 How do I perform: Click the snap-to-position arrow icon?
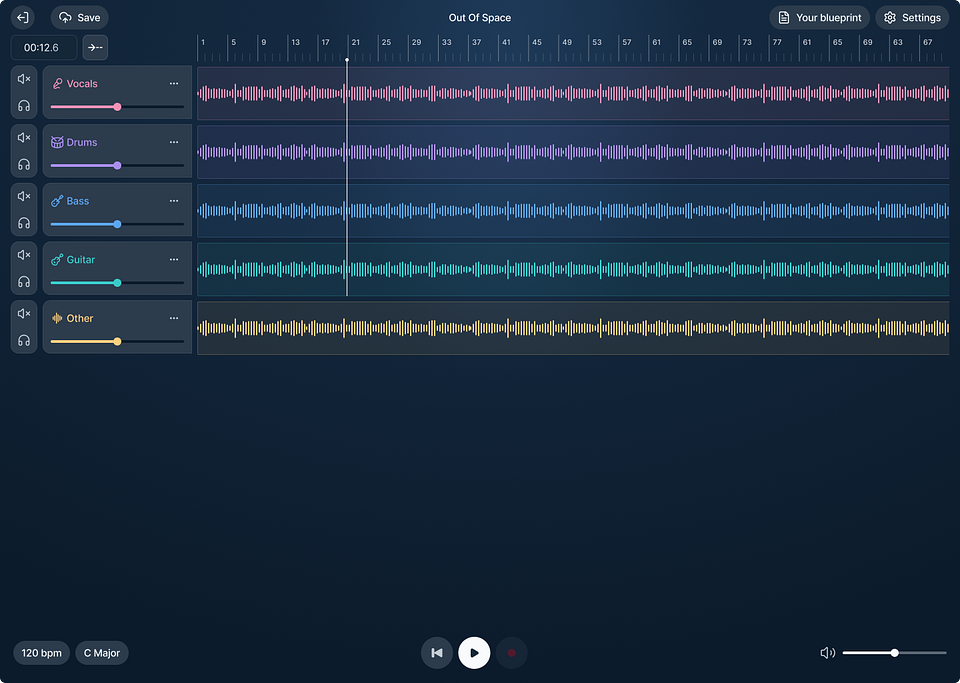tap(95, 47)
